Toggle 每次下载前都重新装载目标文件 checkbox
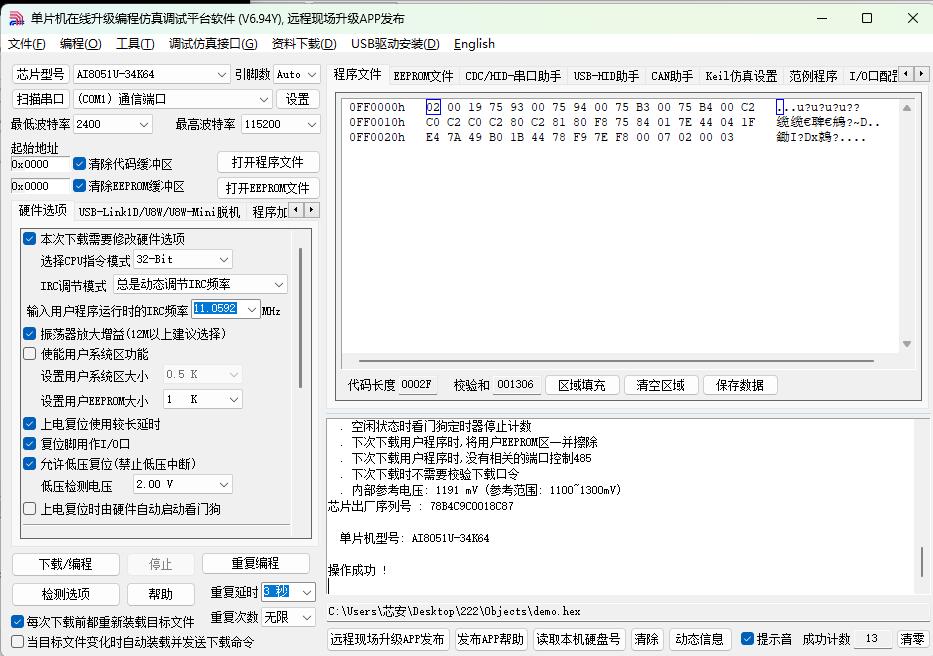933x656 pixels. [17, 622]
